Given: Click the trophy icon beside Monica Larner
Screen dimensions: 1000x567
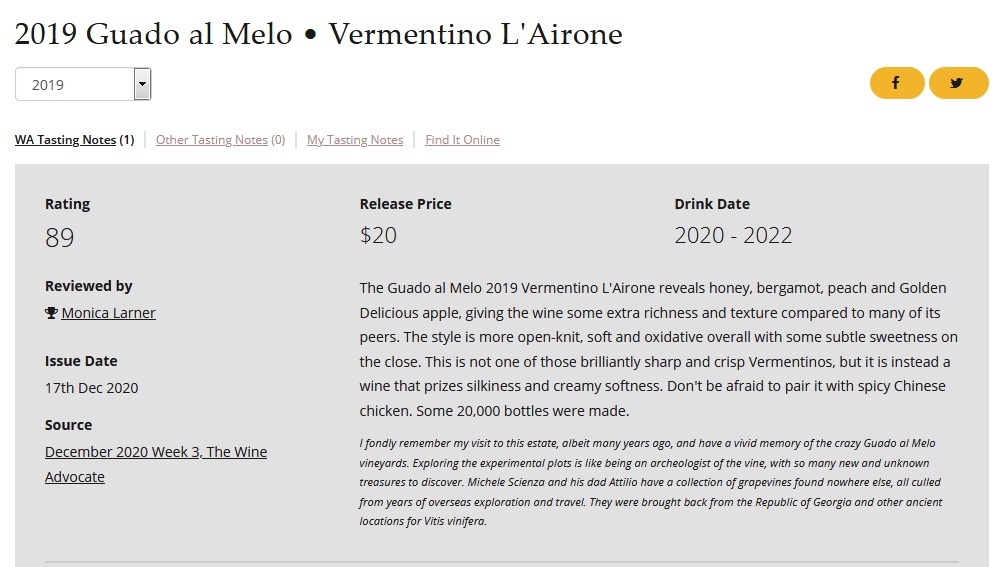Looking at the screenshot, I should (x=52, y=313).
